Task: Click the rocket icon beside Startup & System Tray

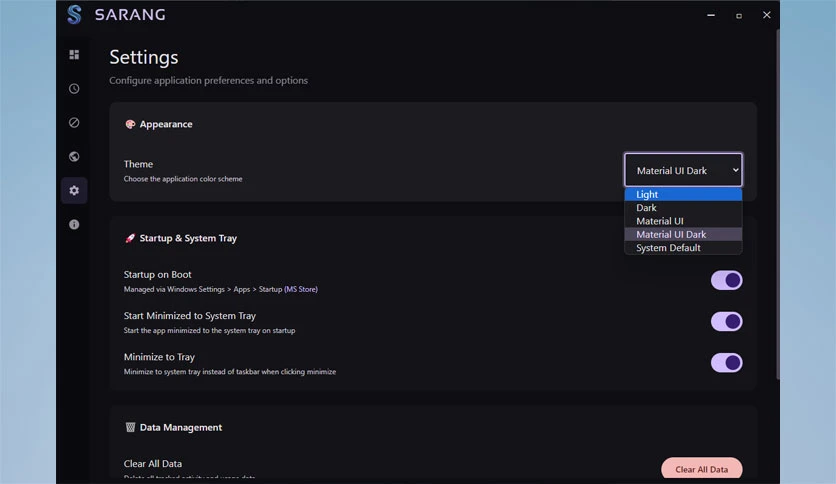Action: coord(130,238)
